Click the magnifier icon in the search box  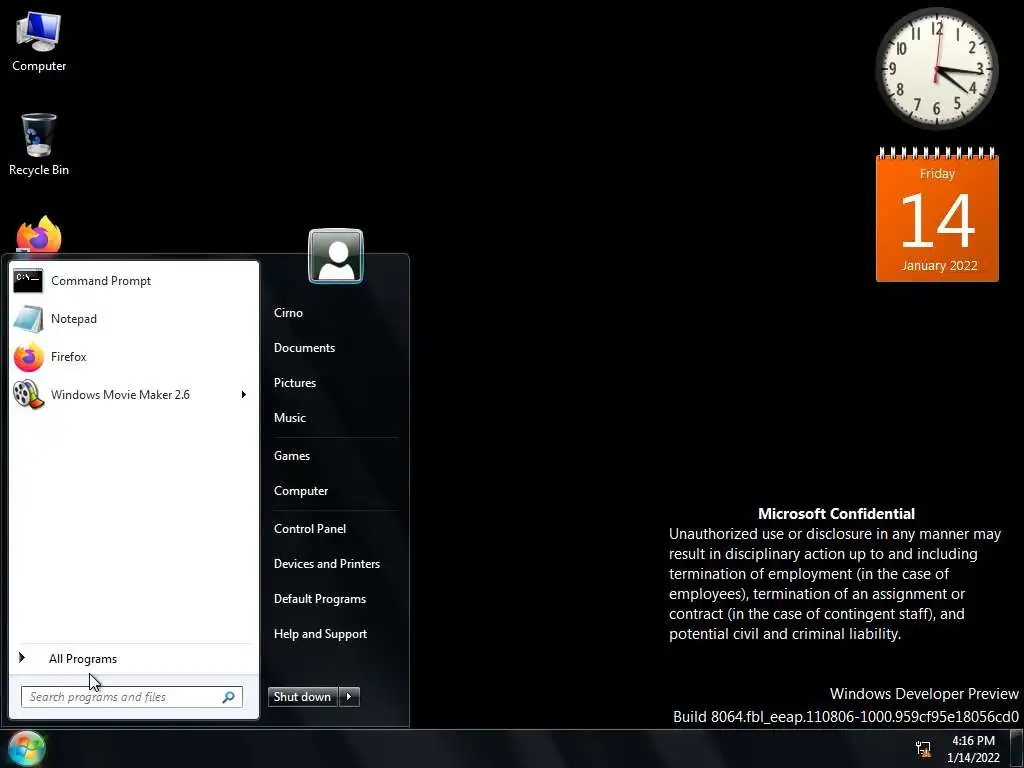(229, 697)
